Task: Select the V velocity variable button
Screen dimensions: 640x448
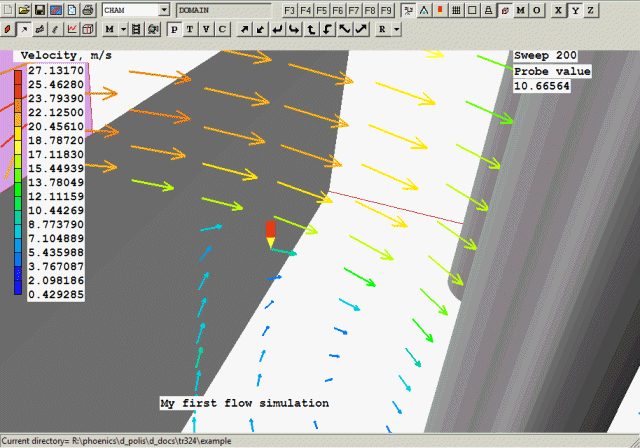Action: 206,29
